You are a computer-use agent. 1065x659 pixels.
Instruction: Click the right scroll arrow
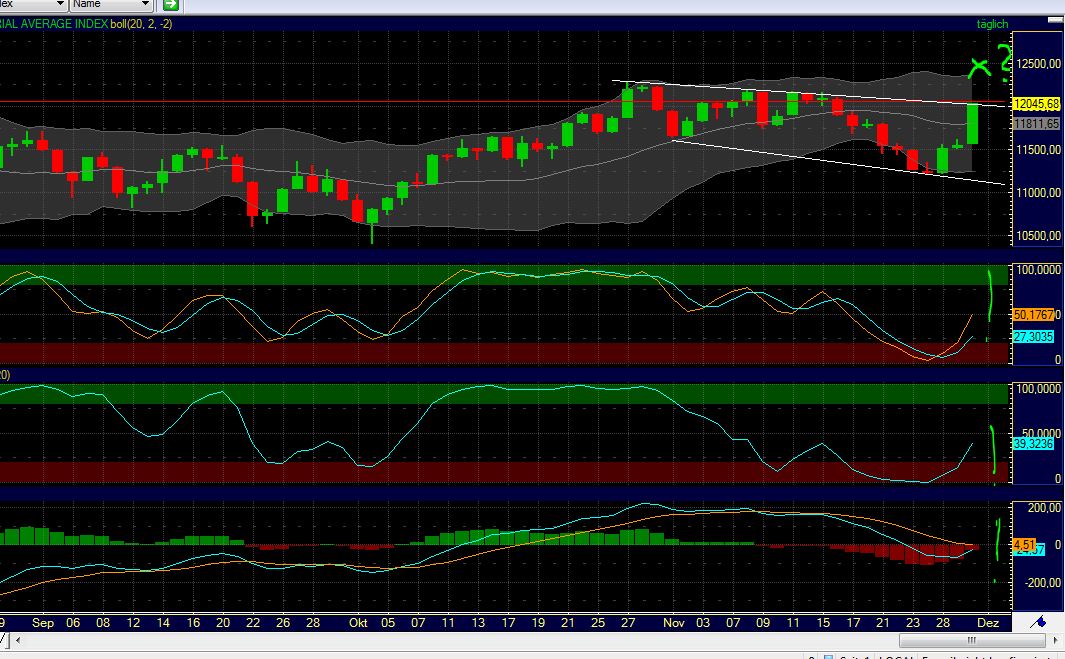1056,640
